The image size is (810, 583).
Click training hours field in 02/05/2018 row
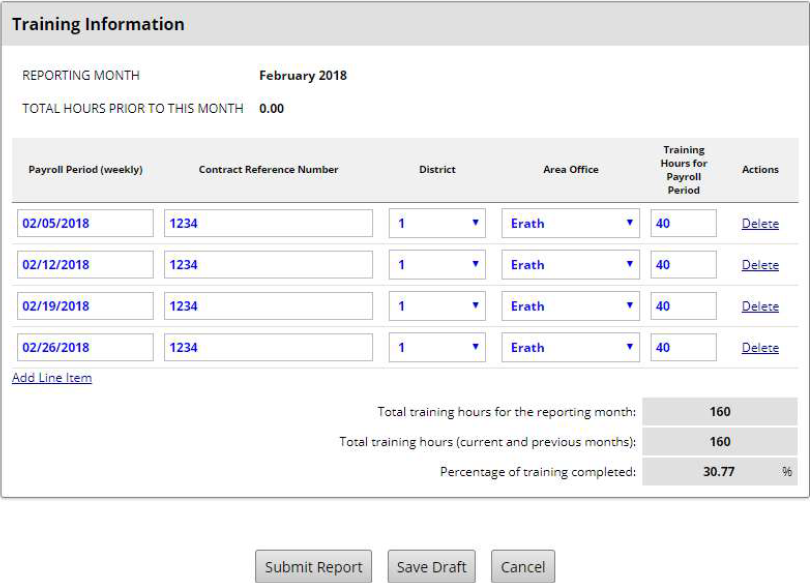coord(683,223)
